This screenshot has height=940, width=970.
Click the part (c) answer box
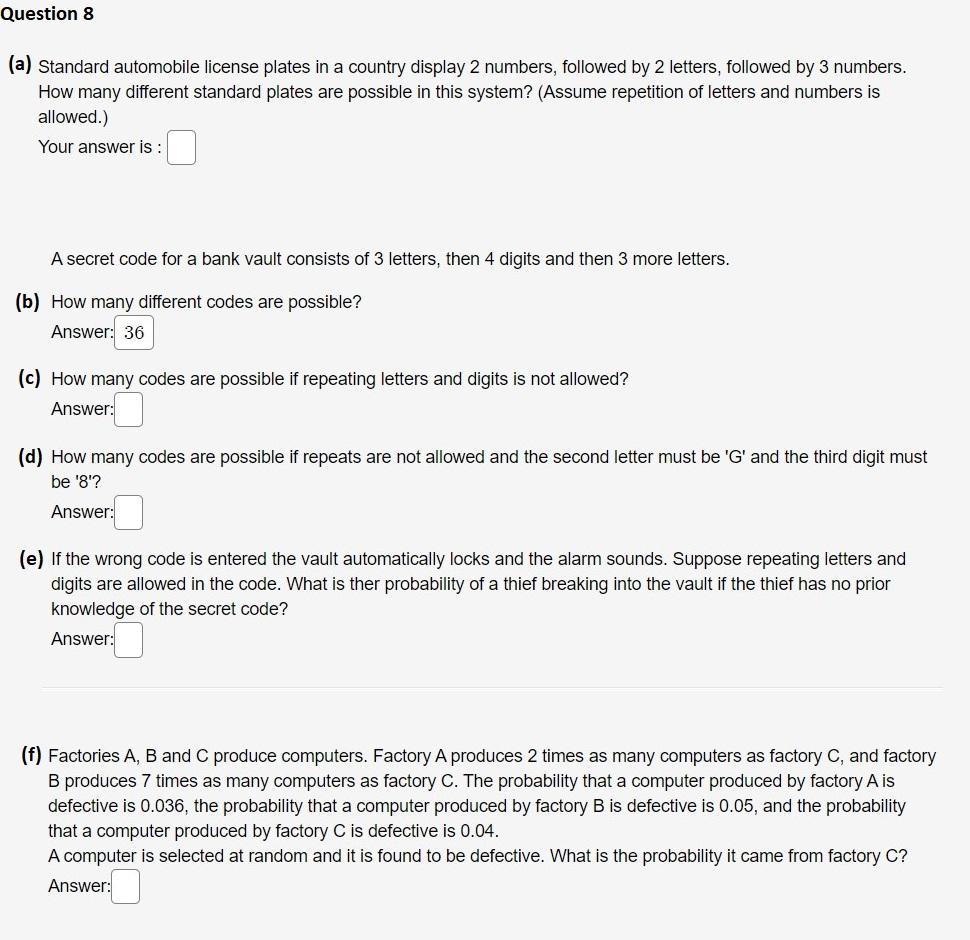(x=128, y=409)
